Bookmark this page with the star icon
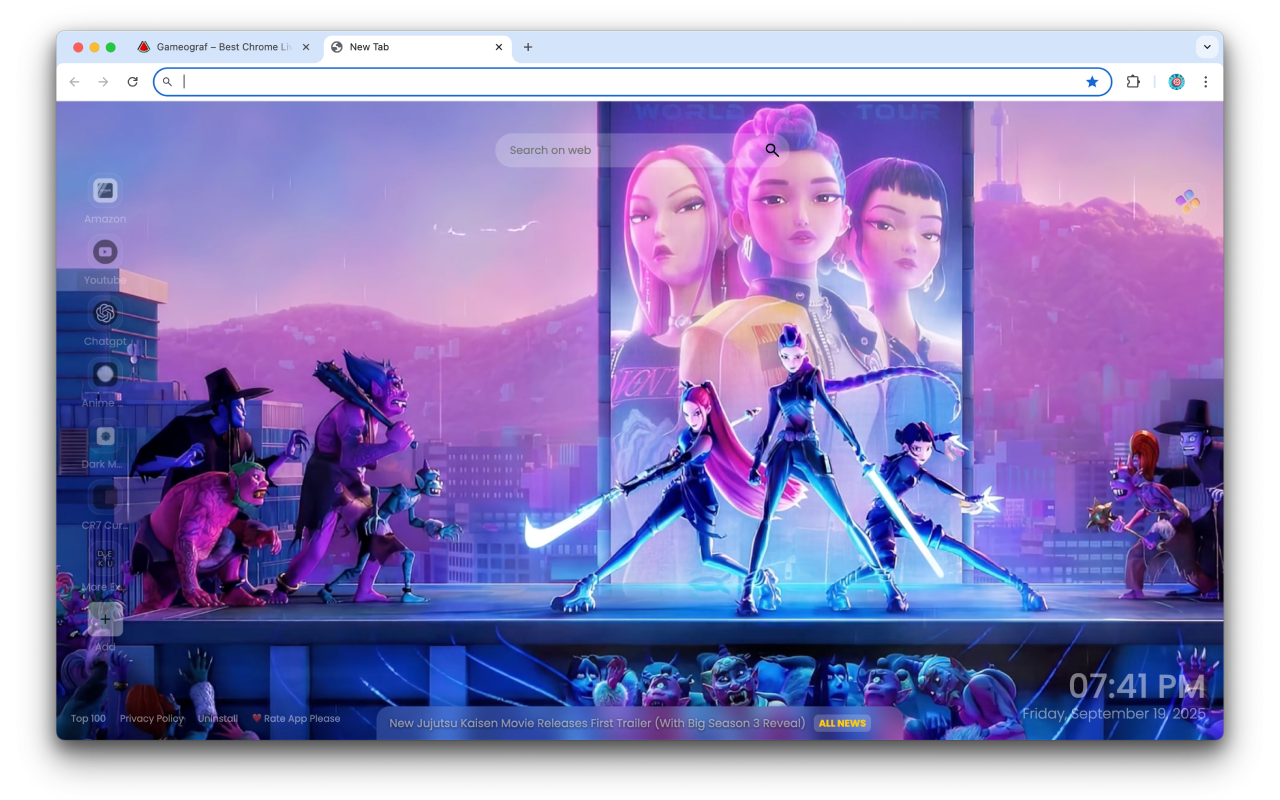This screenshot has height=800, width=1280. [1092, 82]
